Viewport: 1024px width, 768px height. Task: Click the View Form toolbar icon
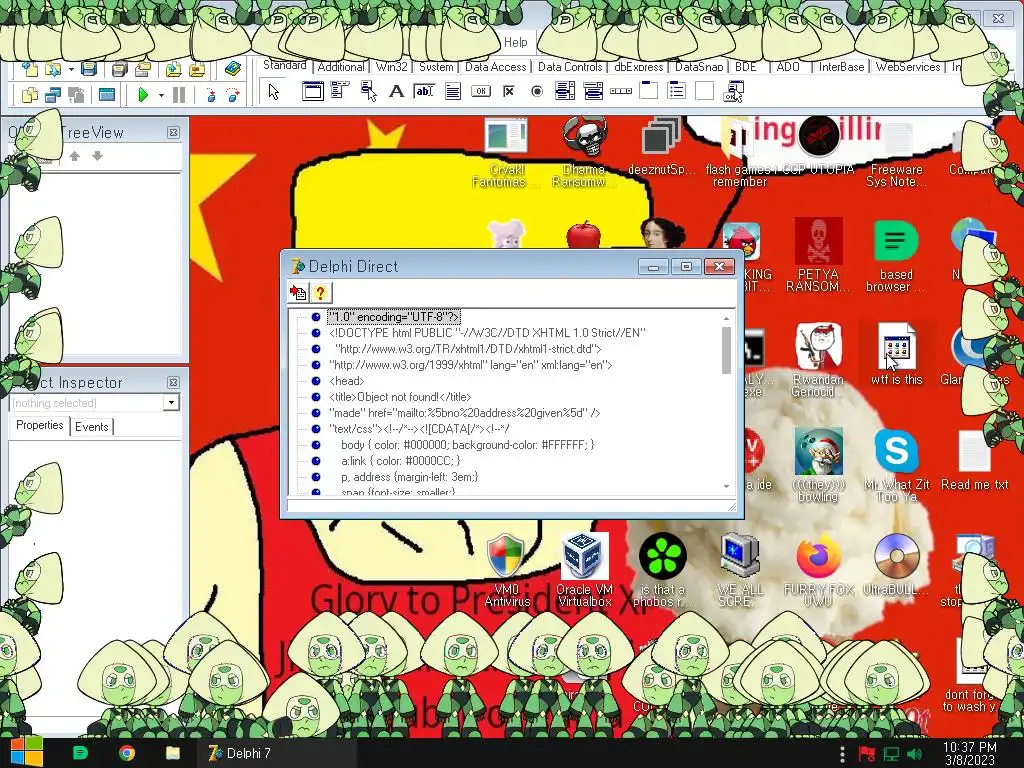(x=52, y=95)
